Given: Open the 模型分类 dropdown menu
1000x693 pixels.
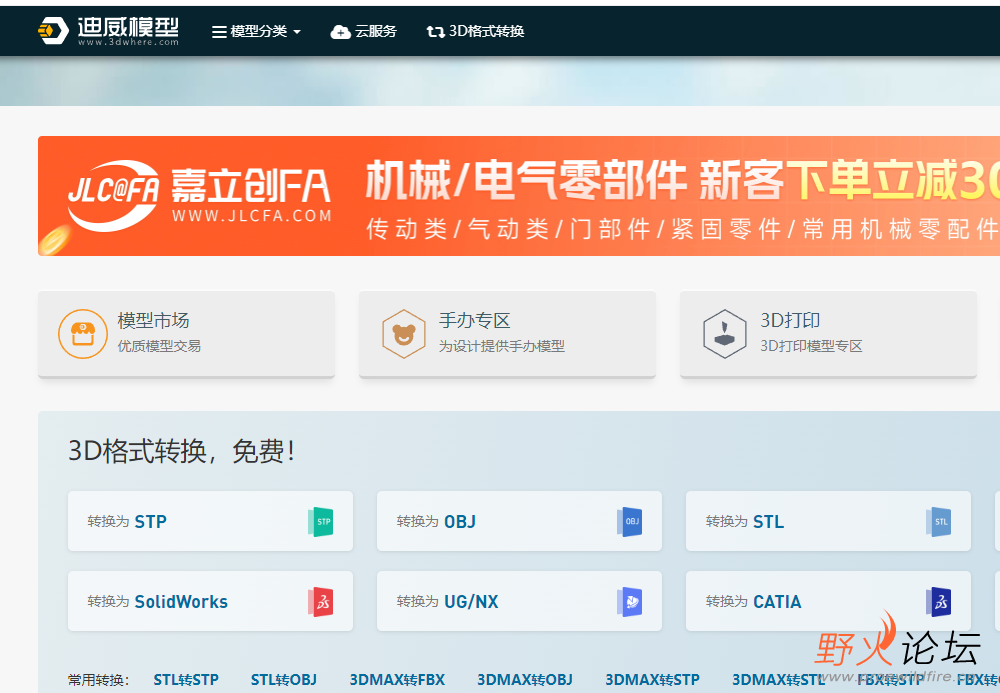Looking at the screenshot, I should pyautogui.click(x=256, y=31).
